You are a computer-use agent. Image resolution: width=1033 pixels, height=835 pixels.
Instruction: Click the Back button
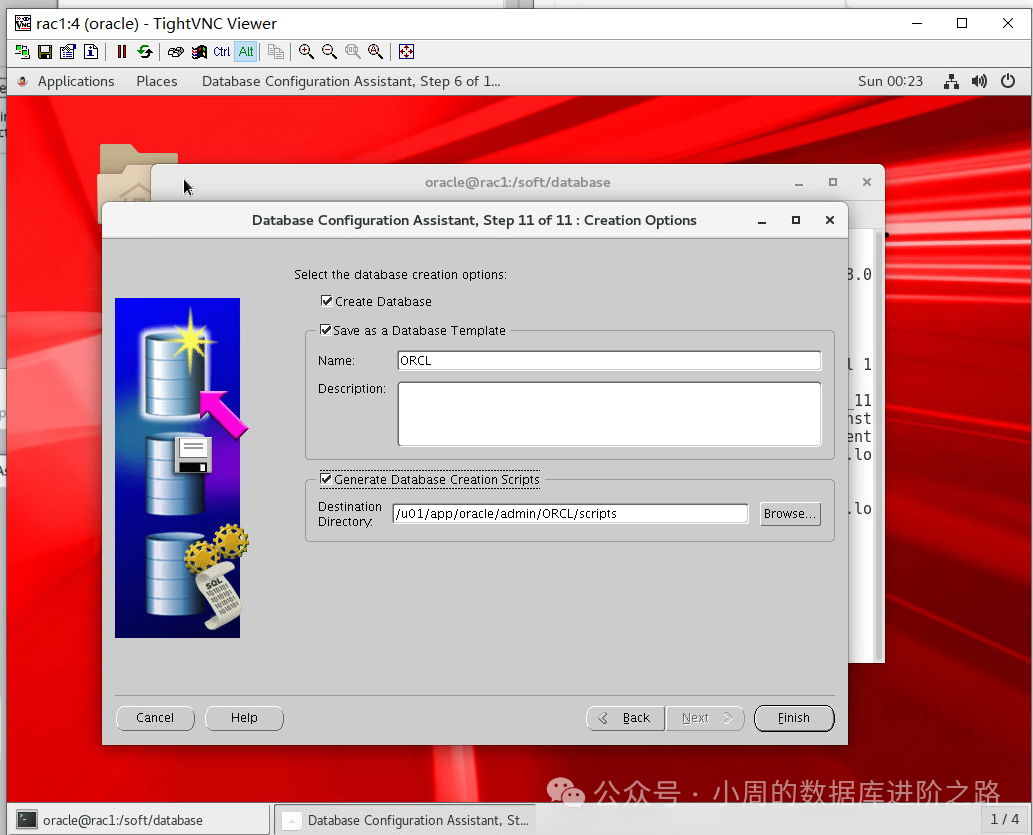point(625,718)
